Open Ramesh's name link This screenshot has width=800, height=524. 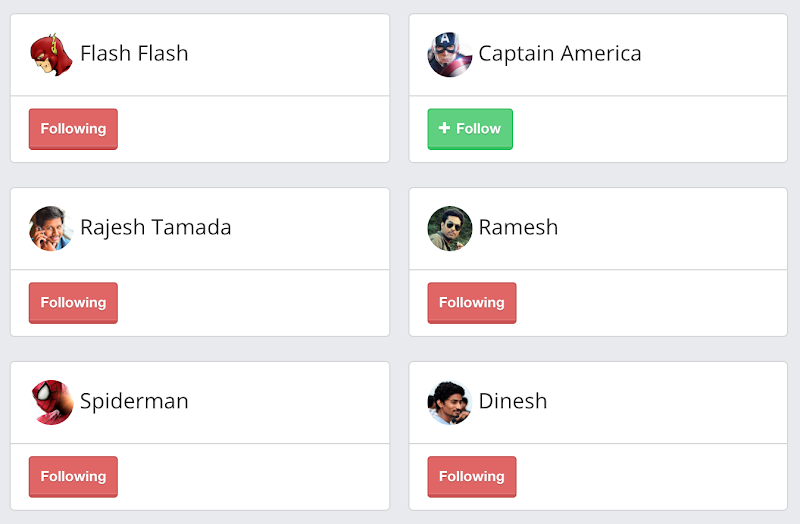coord(518,228)
